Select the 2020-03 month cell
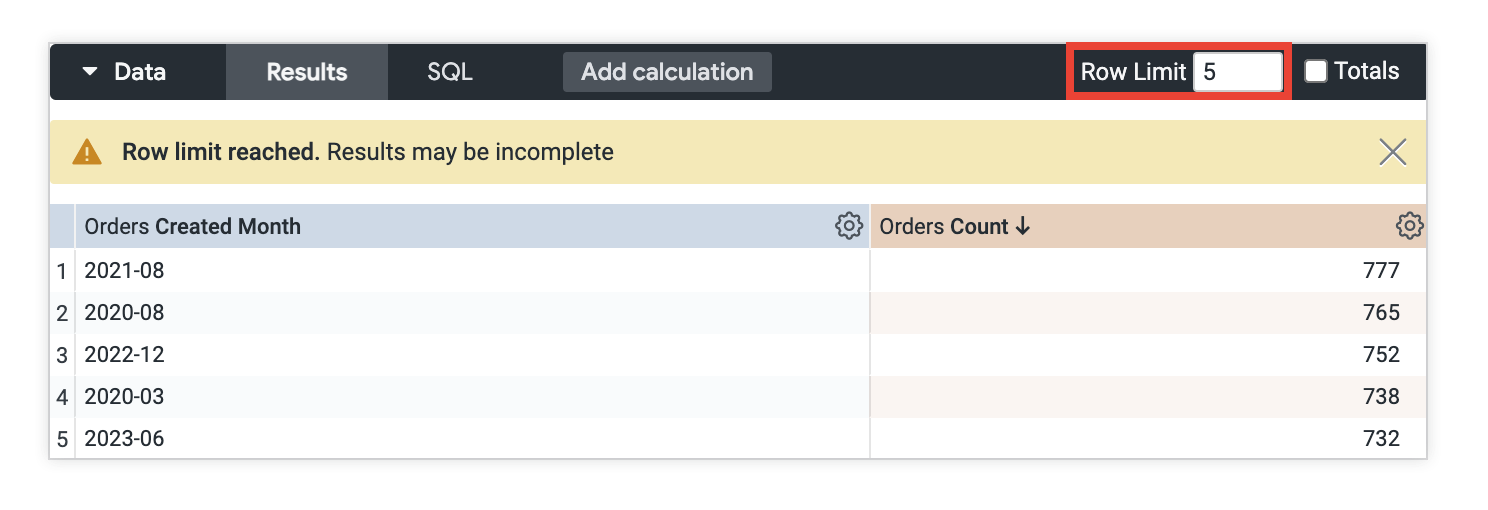The image size is (1488, 510). coord(124,397)
